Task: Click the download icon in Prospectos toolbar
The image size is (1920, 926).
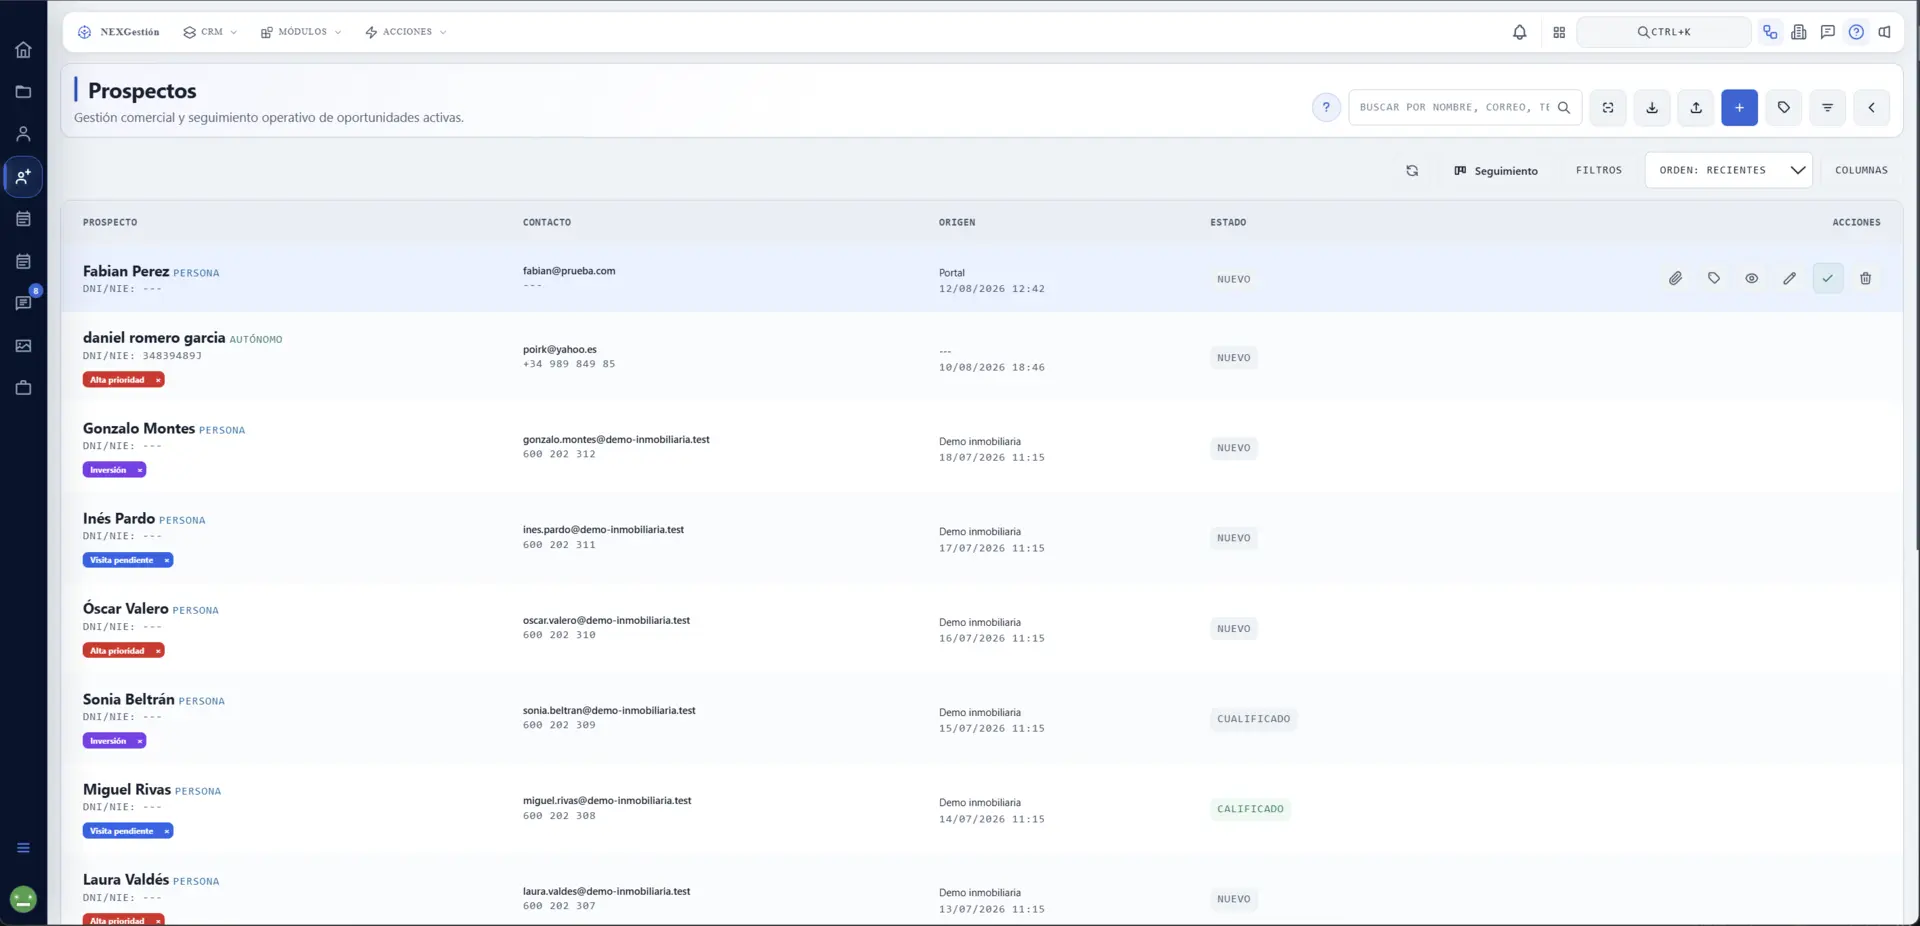Action: [x=1652, y=108]
